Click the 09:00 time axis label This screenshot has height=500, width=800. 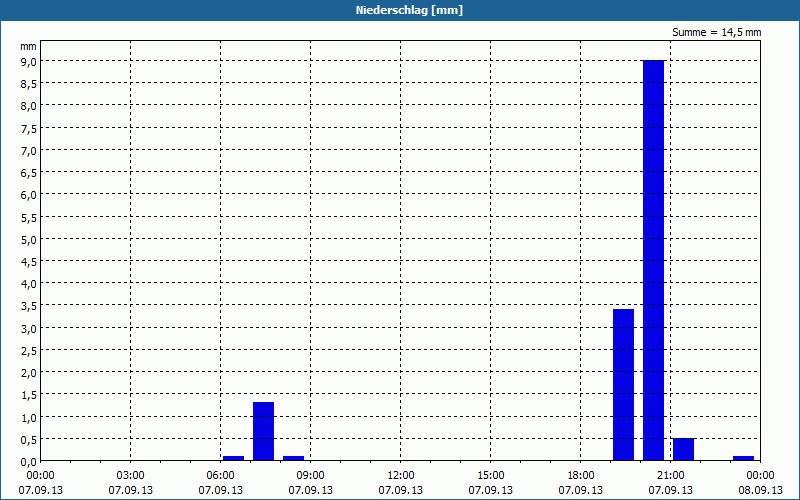[310, 476]
